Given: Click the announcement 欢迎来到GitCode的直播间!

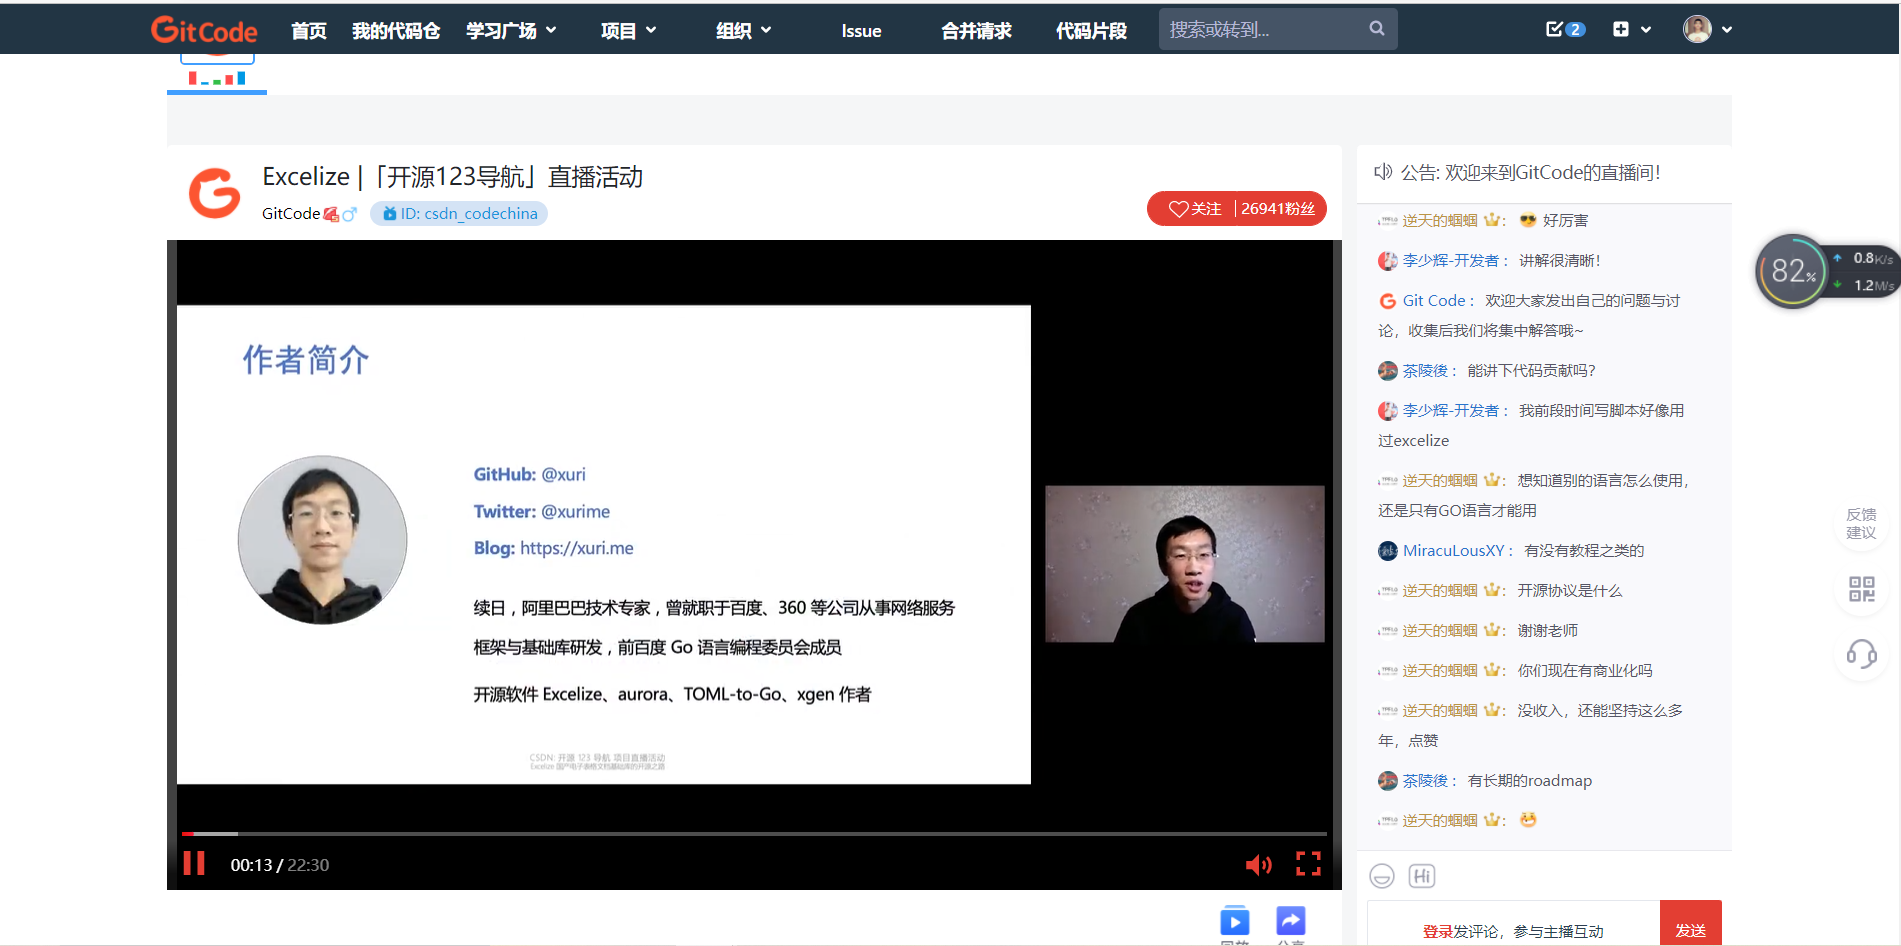Looking at the screenshot, I should point(1553,173).
